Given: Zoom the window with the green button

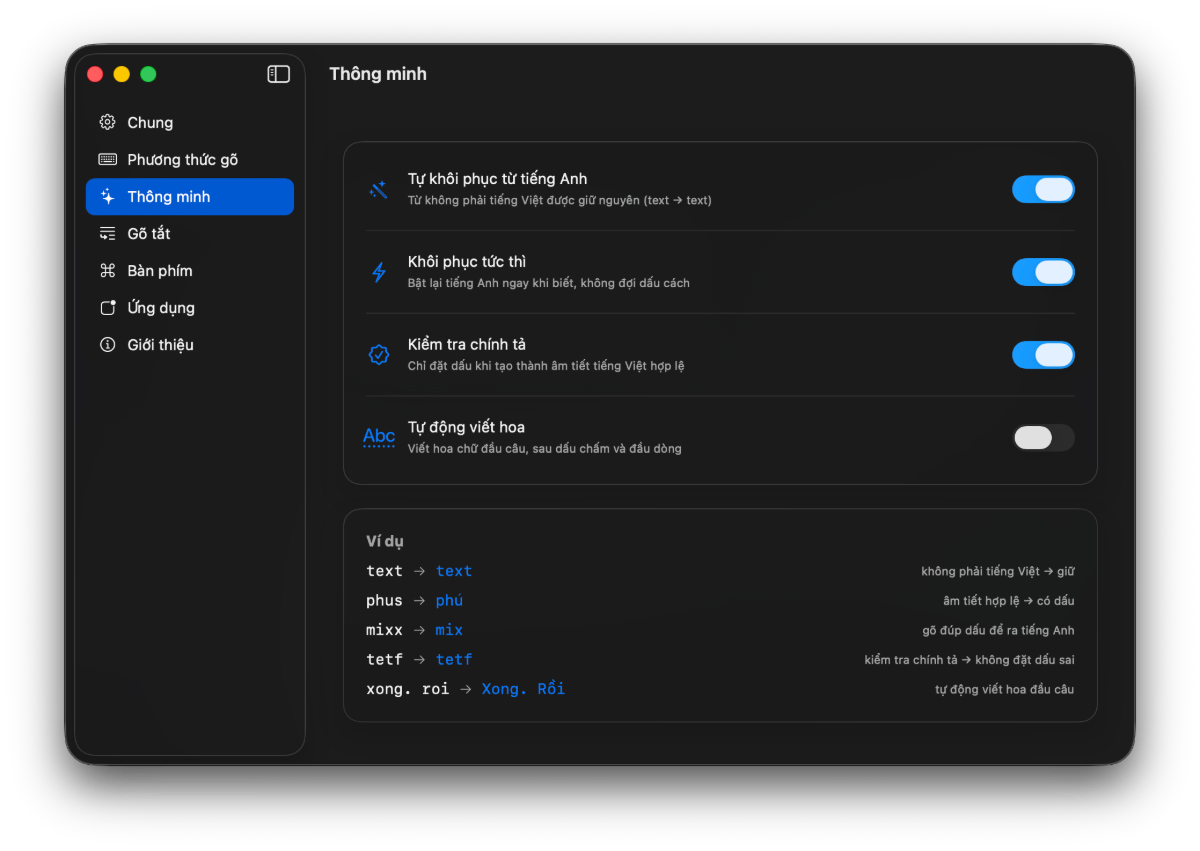Looking at the screenshot, I should coord(148,74).
